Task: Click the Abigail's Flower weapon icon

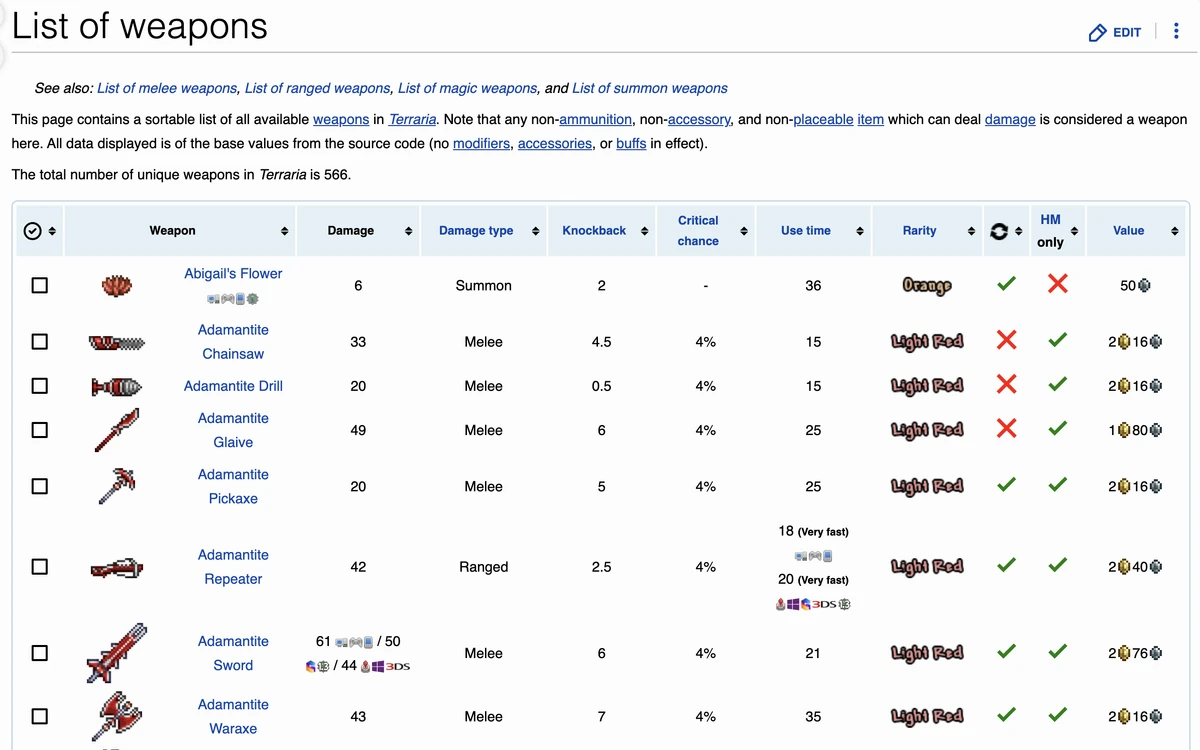Action: tap(116, 285)
